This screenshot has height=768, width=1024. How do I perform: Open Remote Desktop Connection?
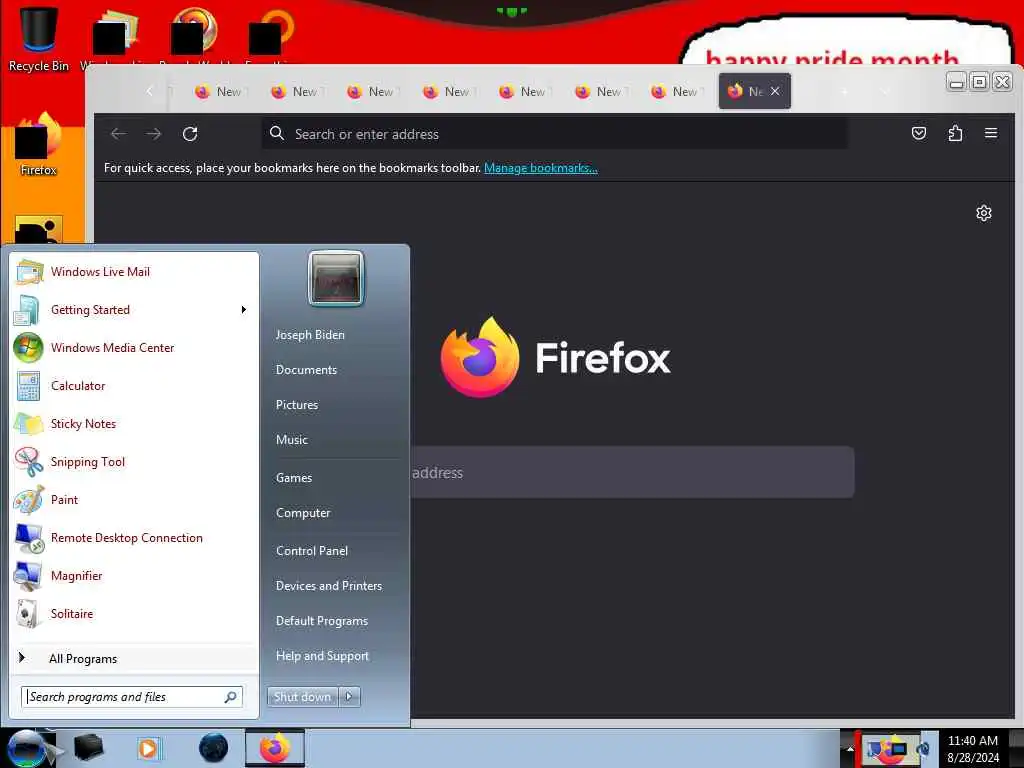[134, 537]
